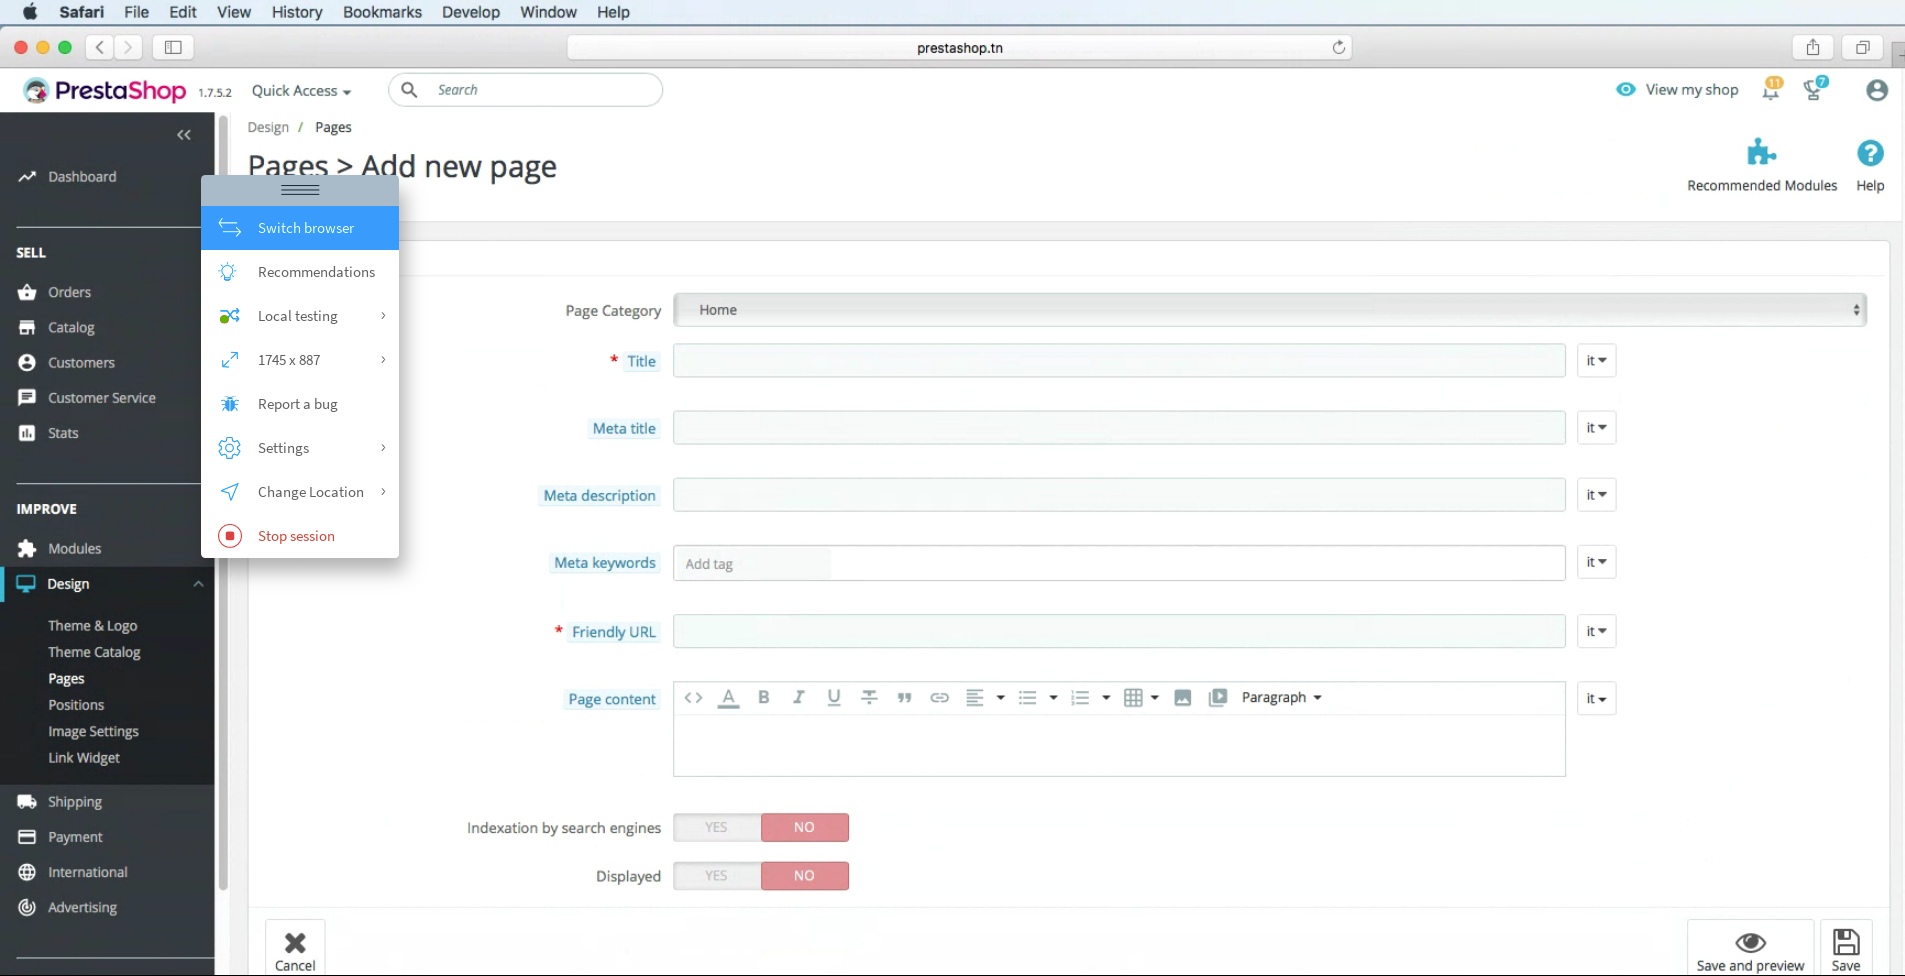Click Save and preview button

1750,948
